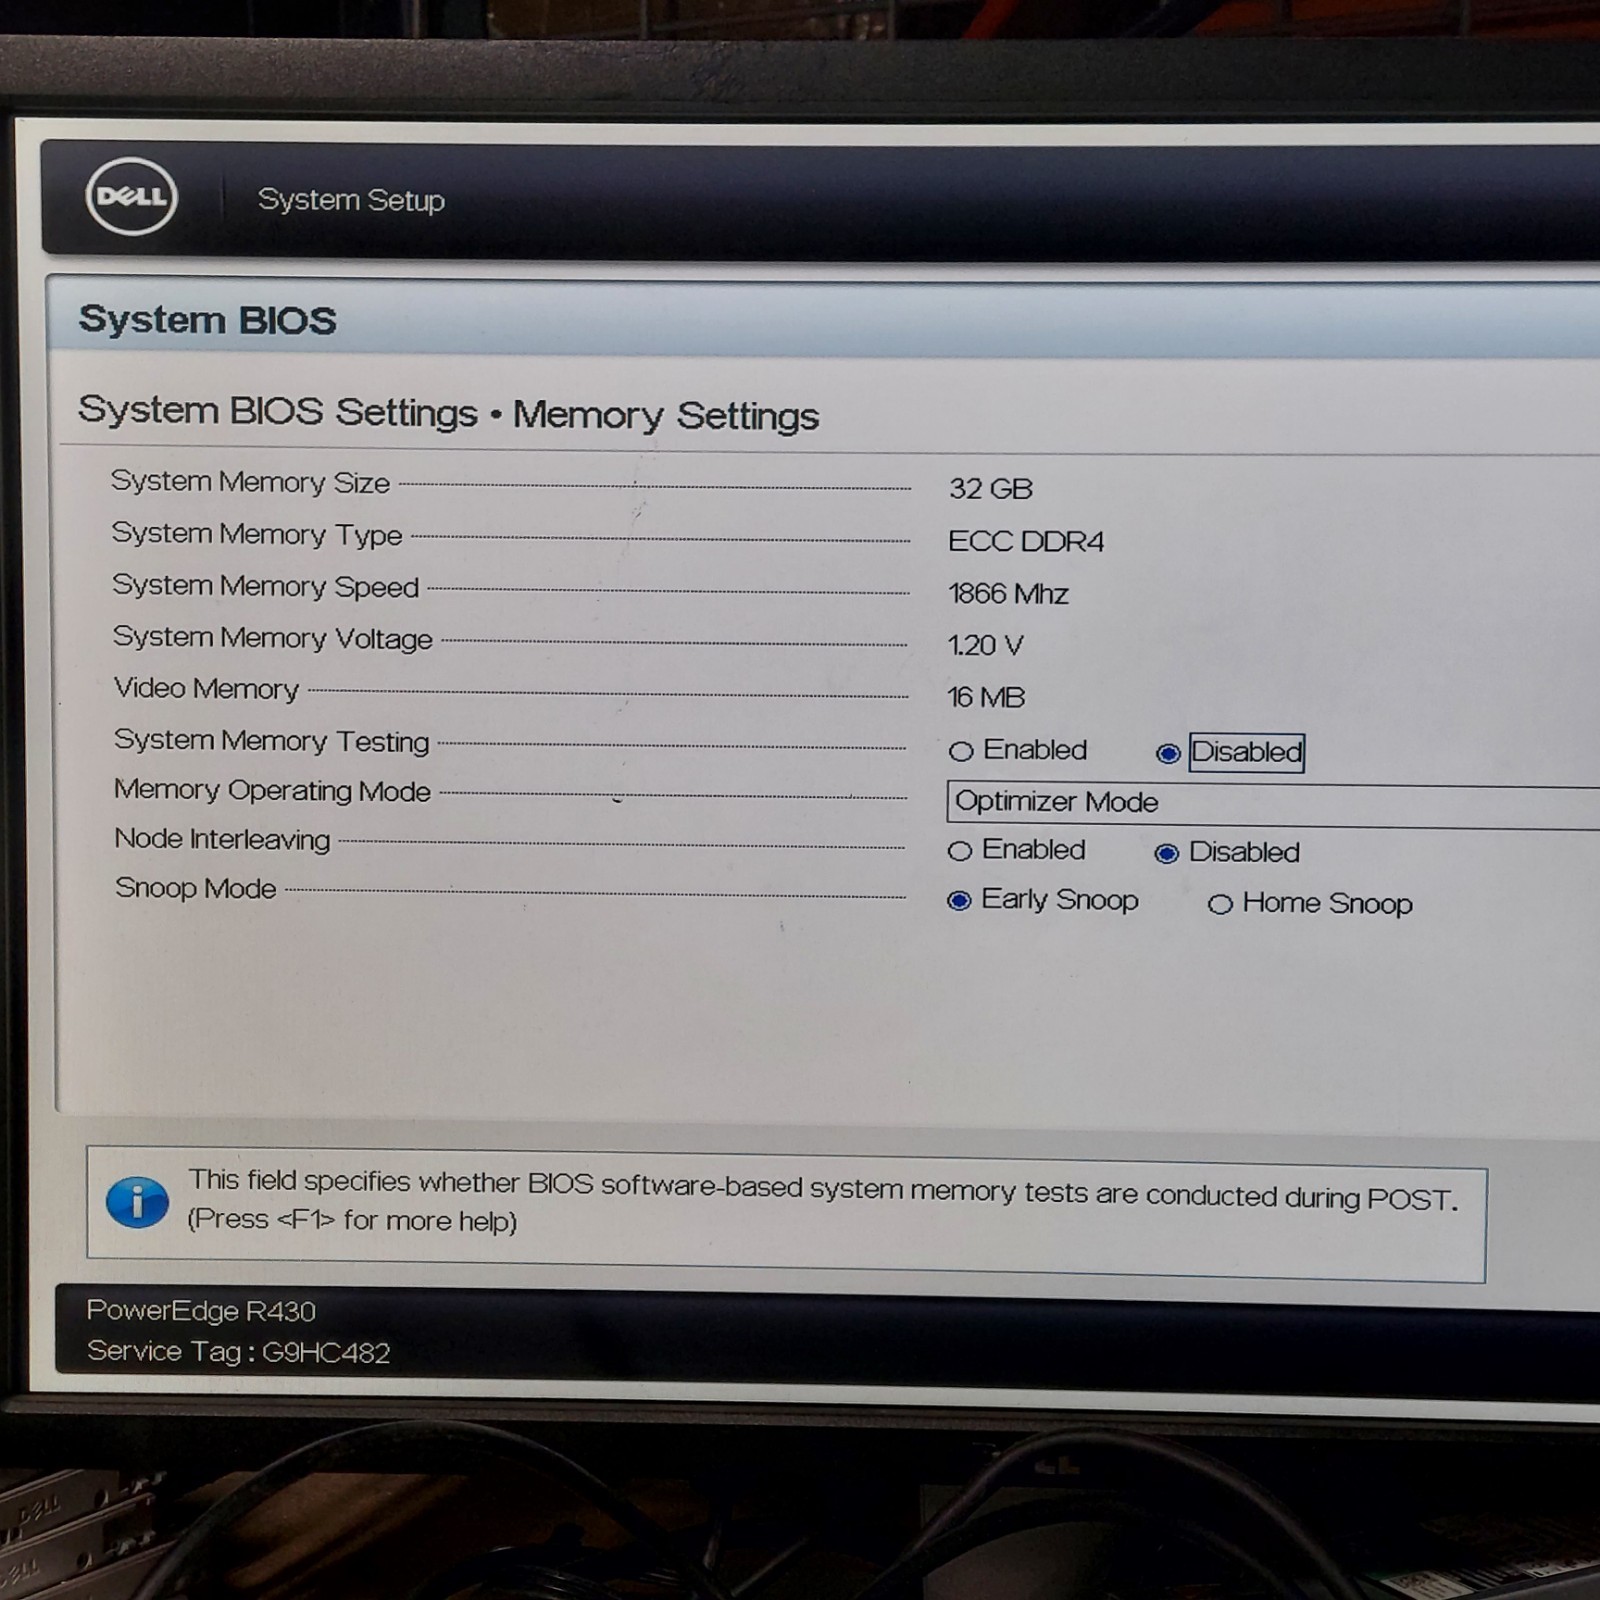Click the System Memory Size label

250,482
